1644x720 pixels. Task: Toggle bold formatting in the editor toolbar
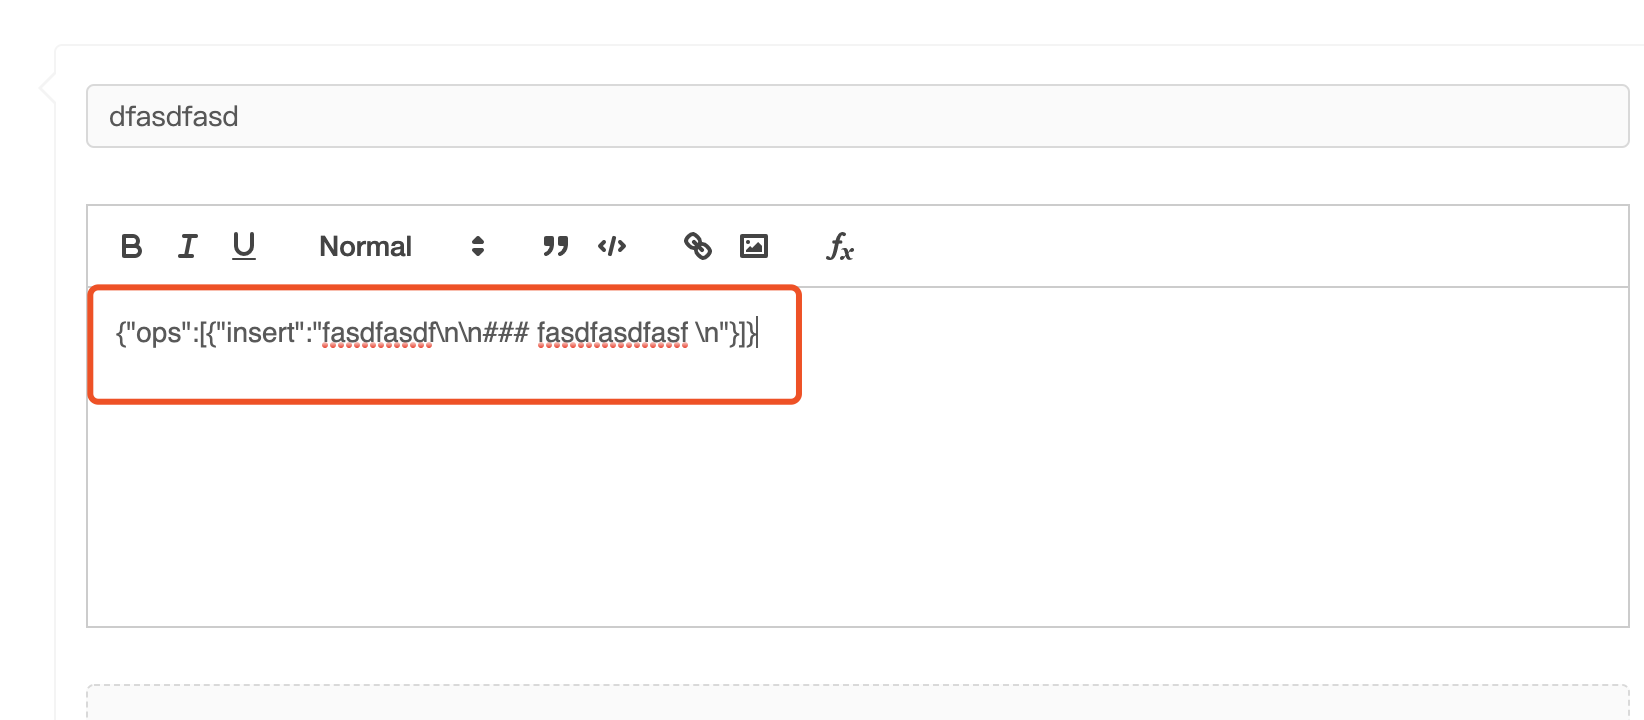tap(131, 246)
